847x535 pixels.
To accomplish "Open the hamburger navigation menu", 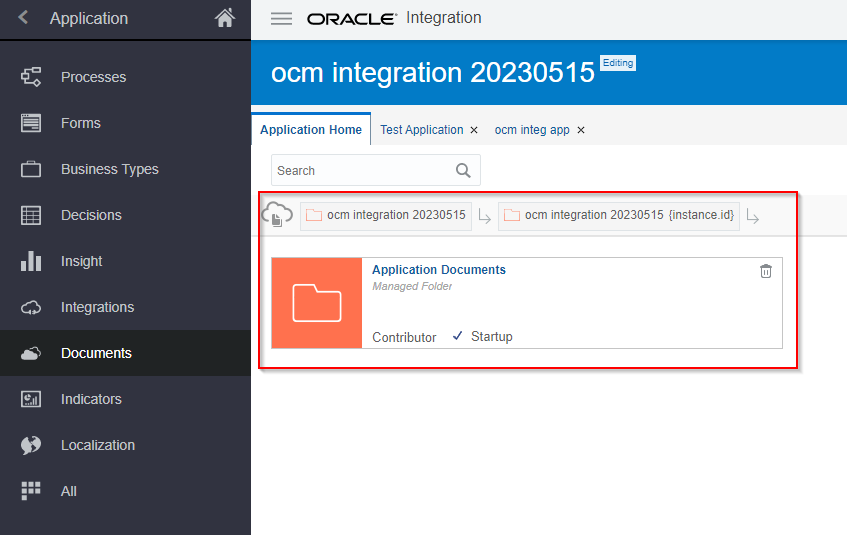I will [282, 19].
